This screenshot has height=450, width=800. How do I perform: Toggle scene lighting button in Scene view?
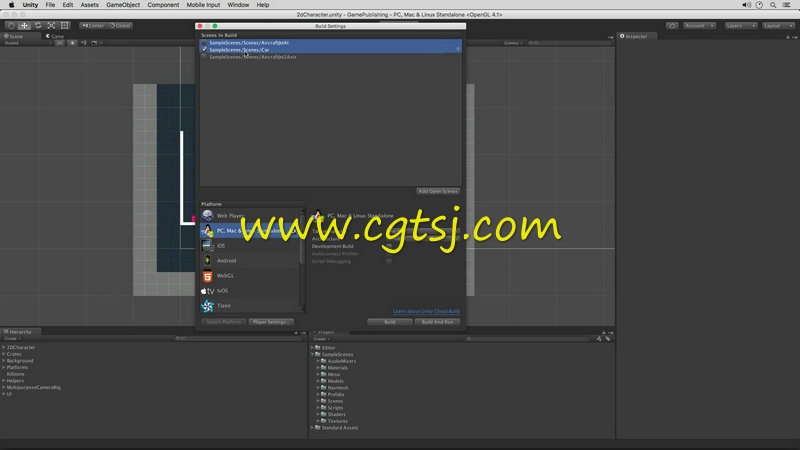point(72,43)
